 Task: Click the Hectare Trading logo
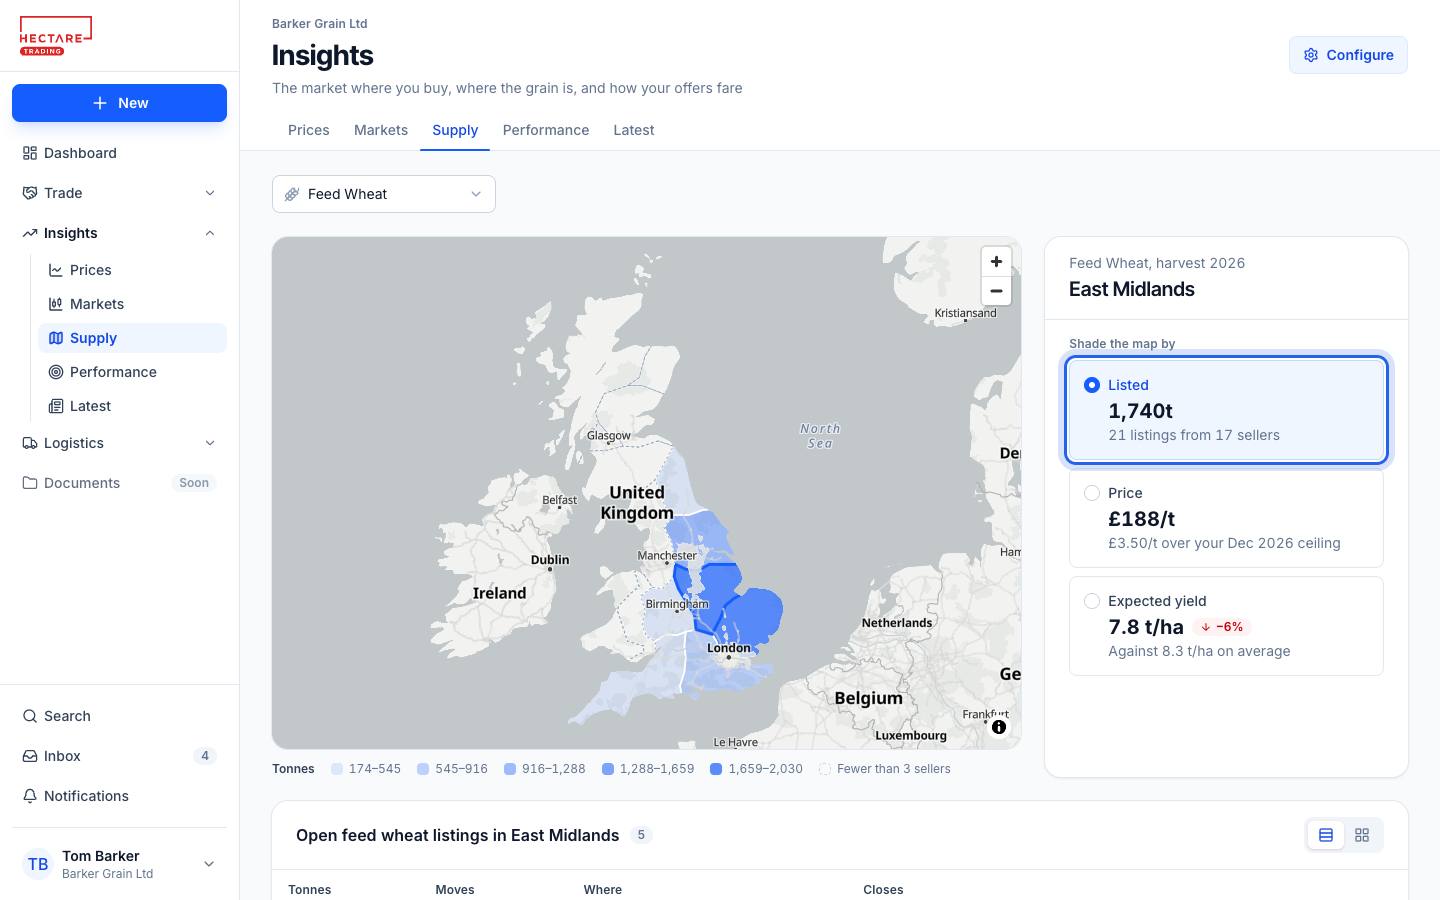pyautogui.click(x=56, y=36)
